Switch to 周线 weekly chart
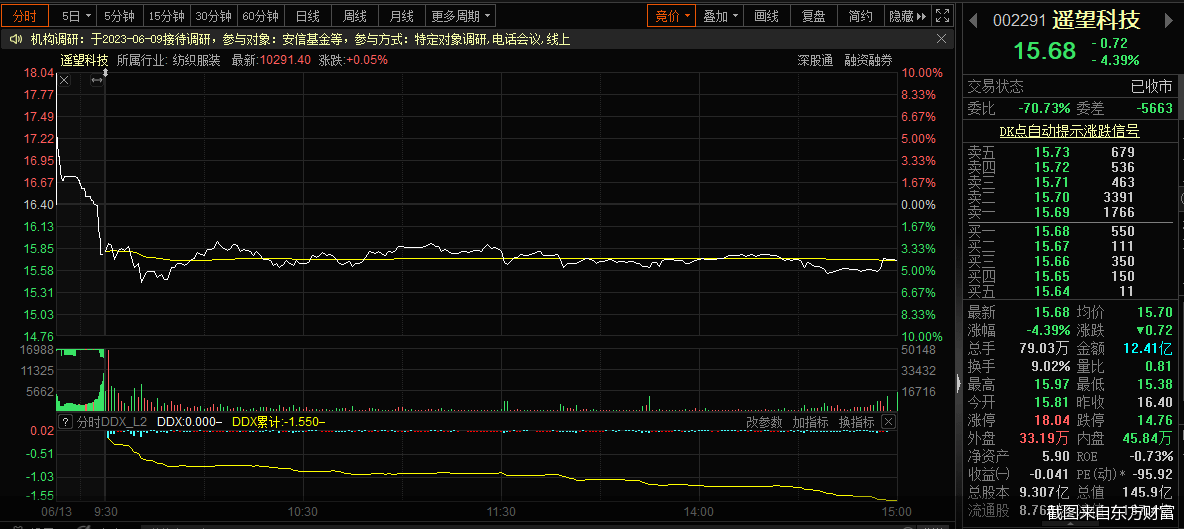The width and height of the screenshot is (1184, 529). (x=354, y=16)
